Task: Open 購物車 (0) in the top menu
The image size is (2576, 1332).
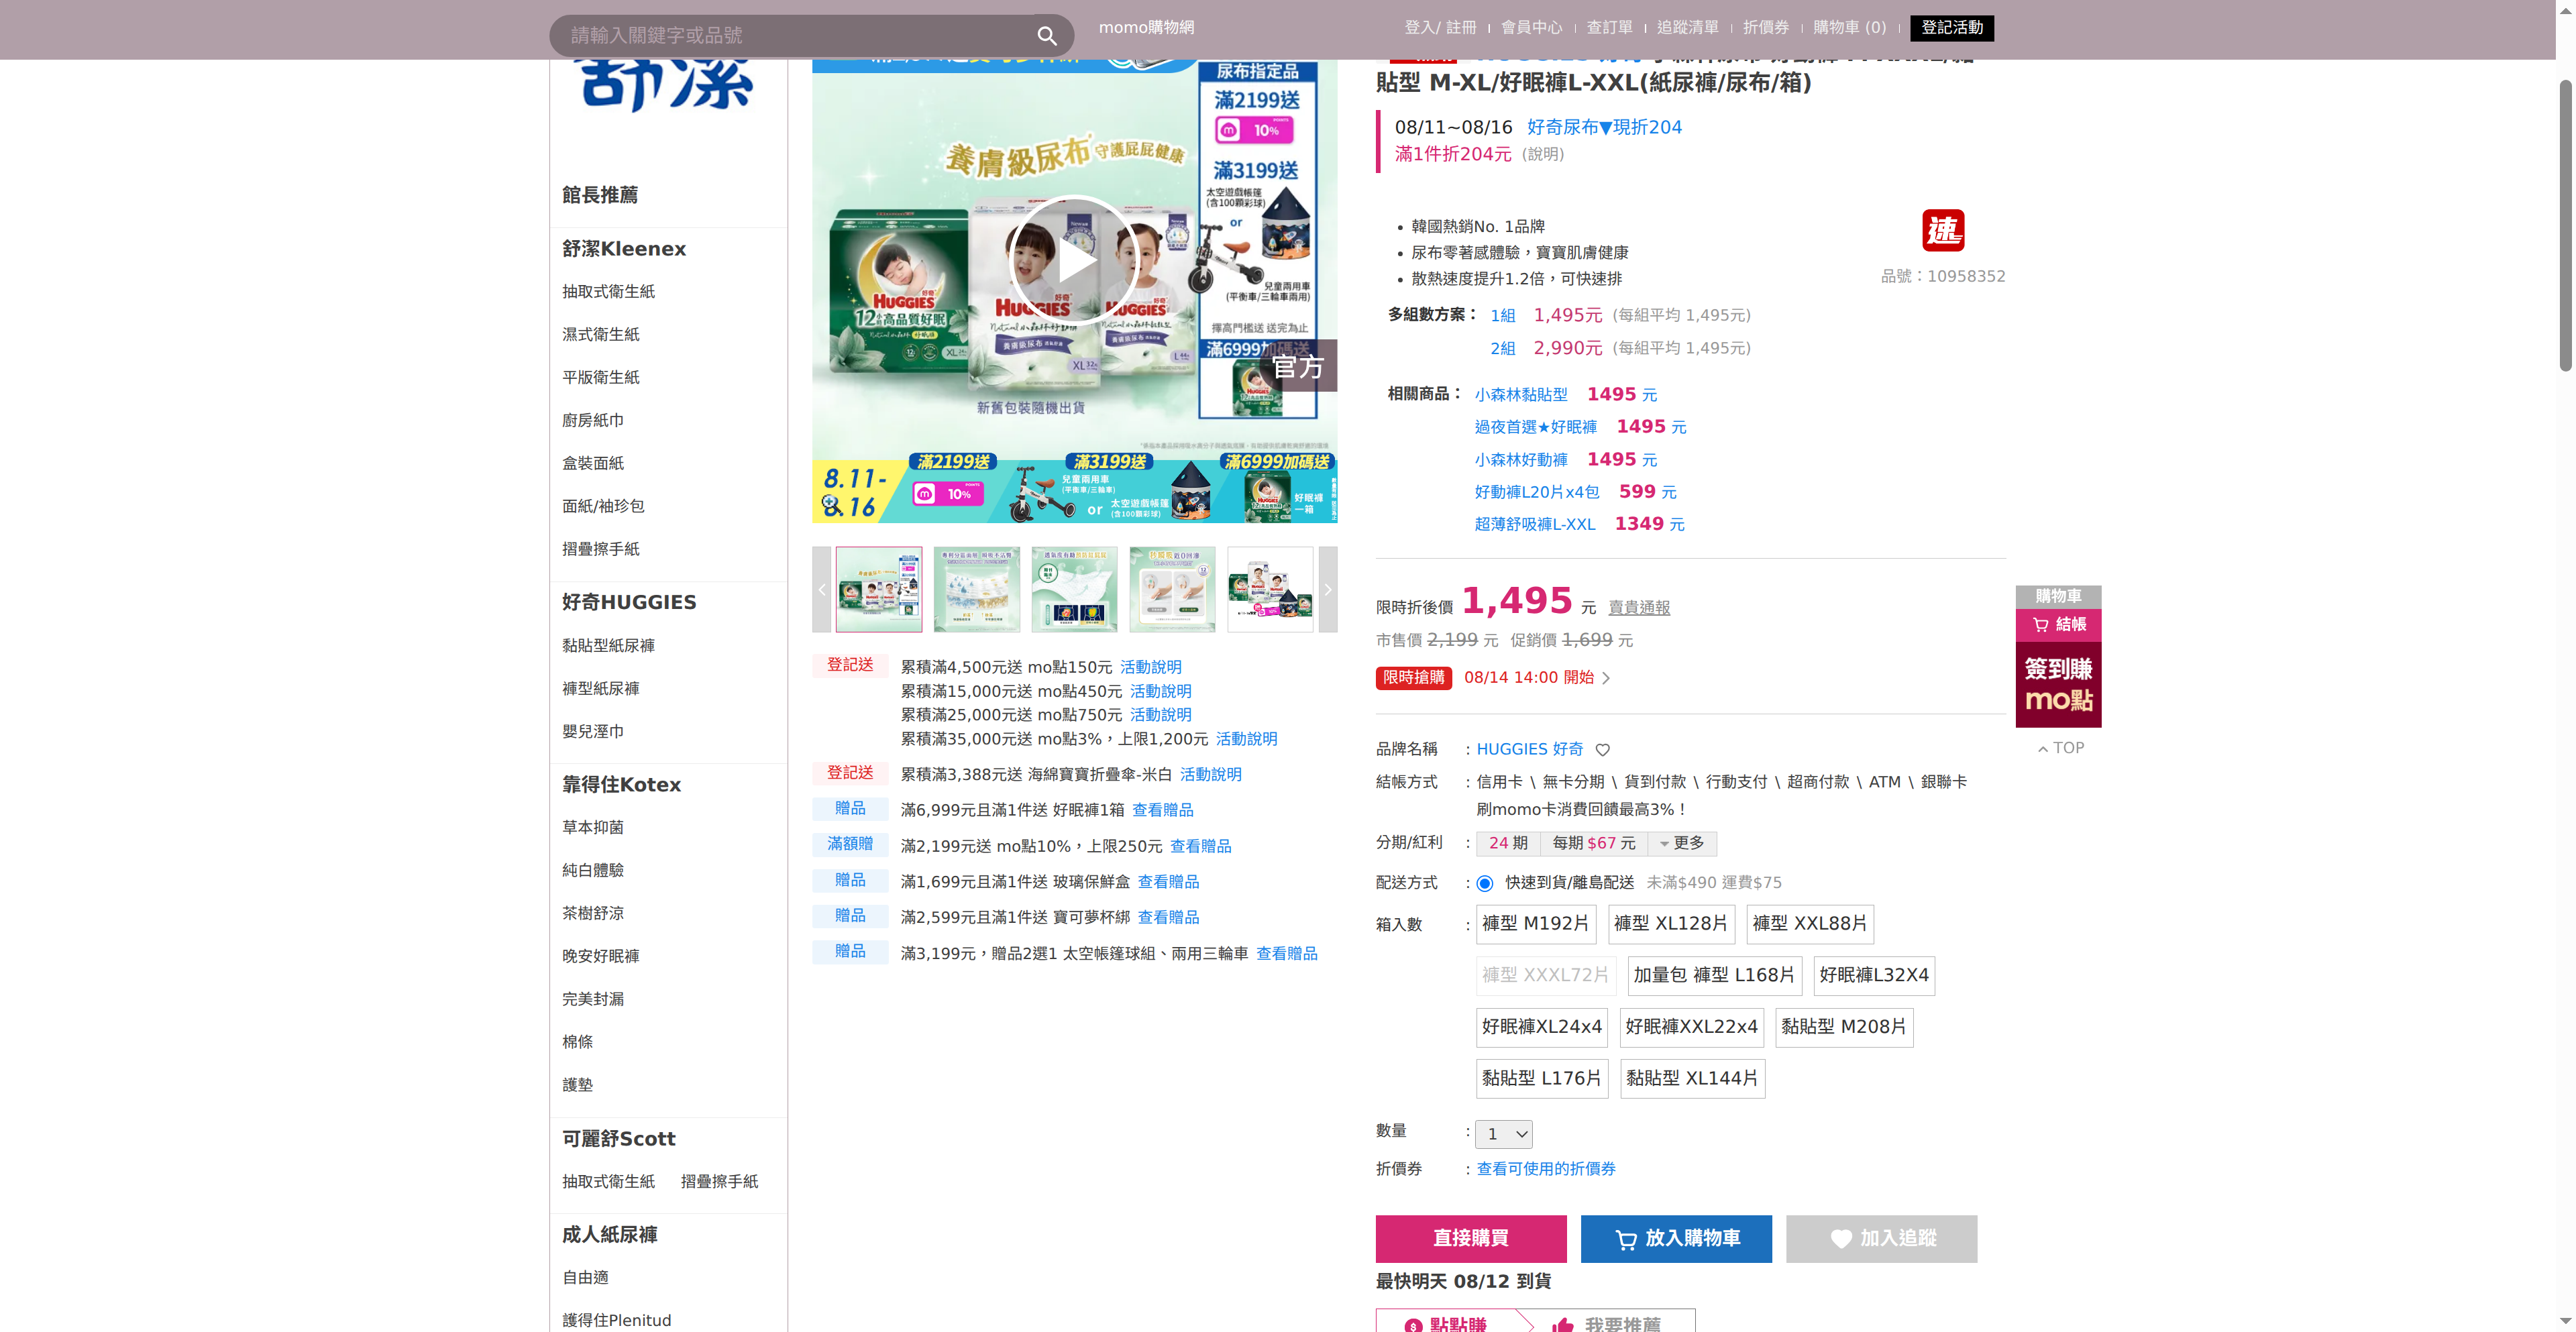Action: (x=1850, y=28)
